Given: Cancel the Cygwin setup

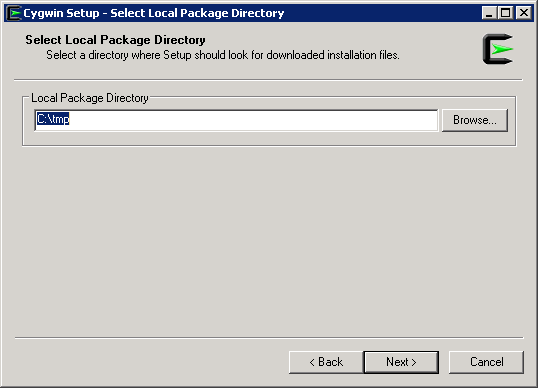Looking at the screenshot, I should [486, 362].
